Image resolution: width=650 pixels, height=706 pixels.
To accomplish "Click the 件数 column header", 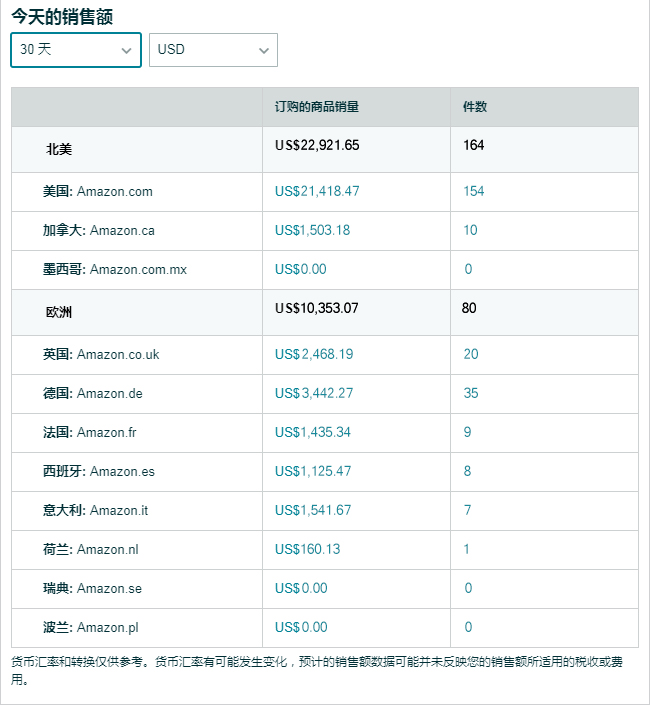I will click(x=475, y=107).
